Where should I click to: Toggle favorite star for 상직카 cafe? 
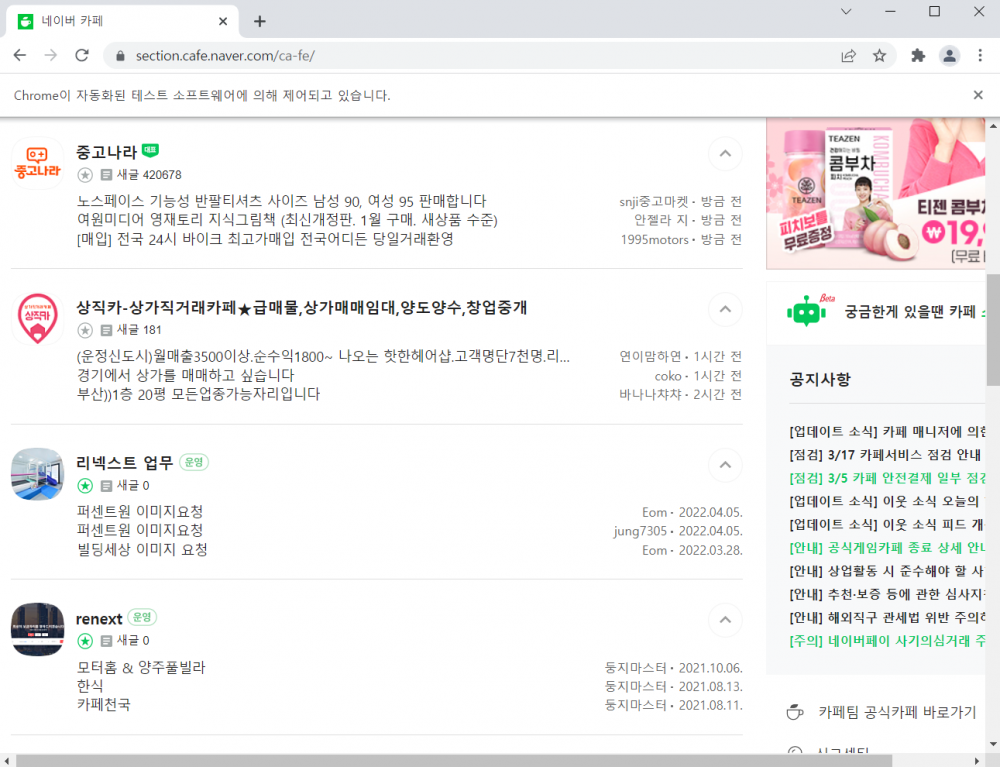pyautogui.click(x=85, y=330)
